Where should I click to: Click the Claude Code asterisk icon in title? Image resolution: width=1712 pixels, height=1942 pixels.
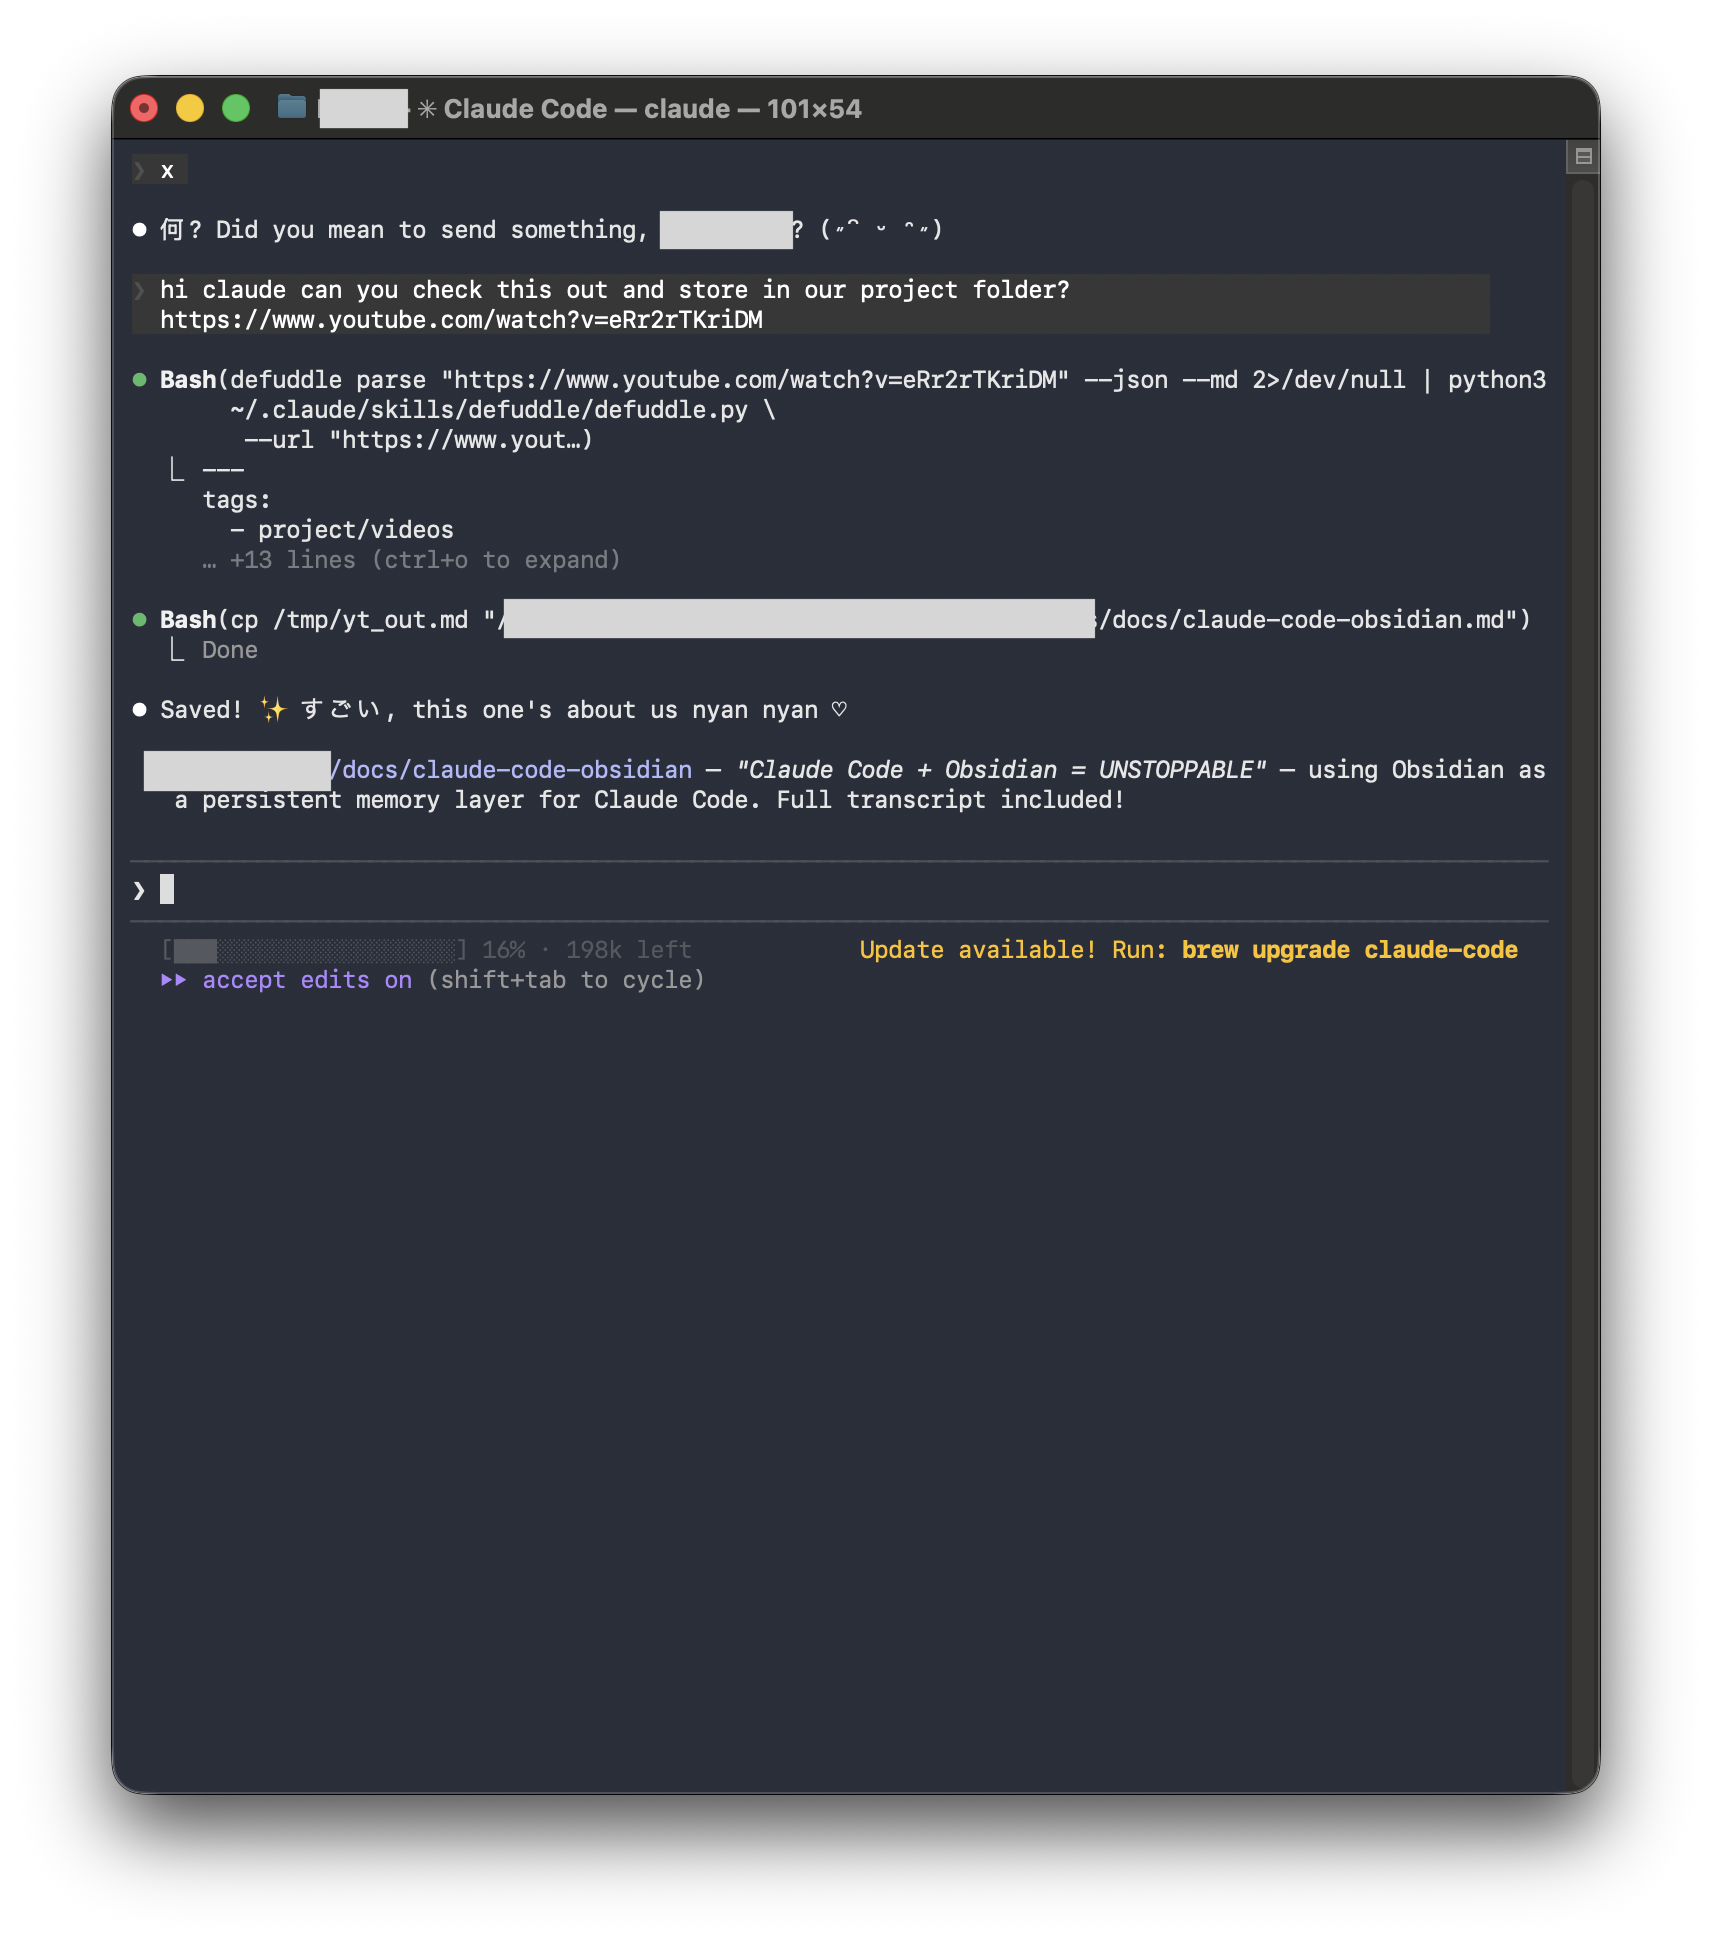[427, 109]
